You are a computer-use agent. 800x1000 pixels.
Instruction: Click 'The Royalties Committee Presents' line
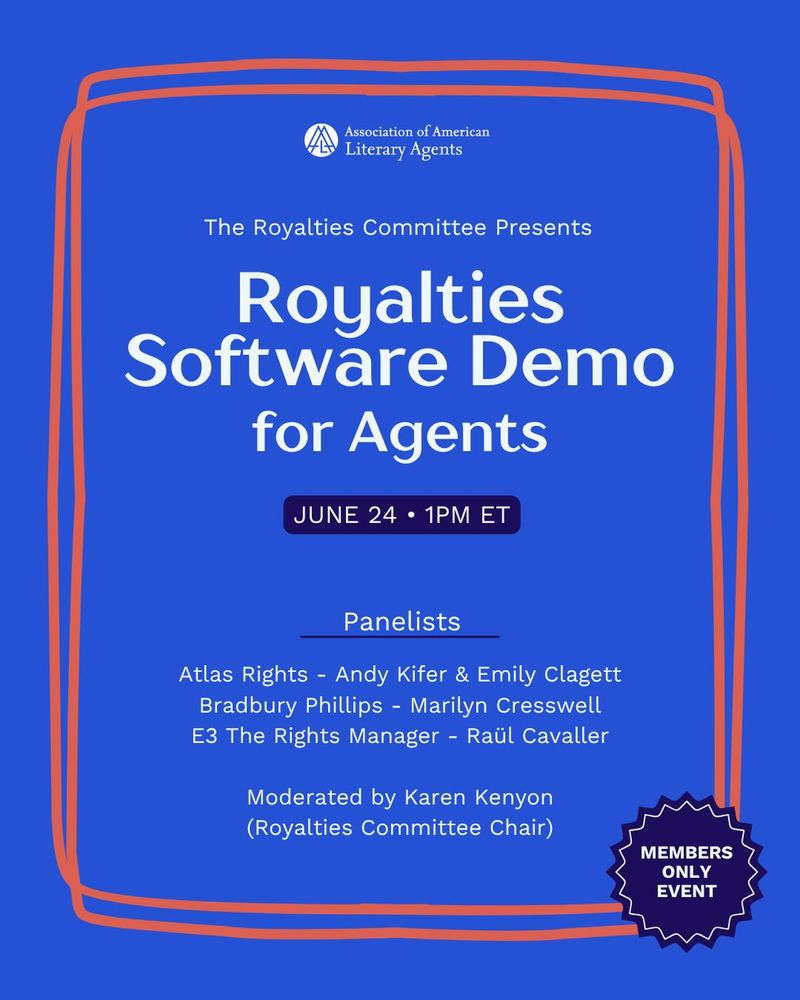[x=398, y=228]
